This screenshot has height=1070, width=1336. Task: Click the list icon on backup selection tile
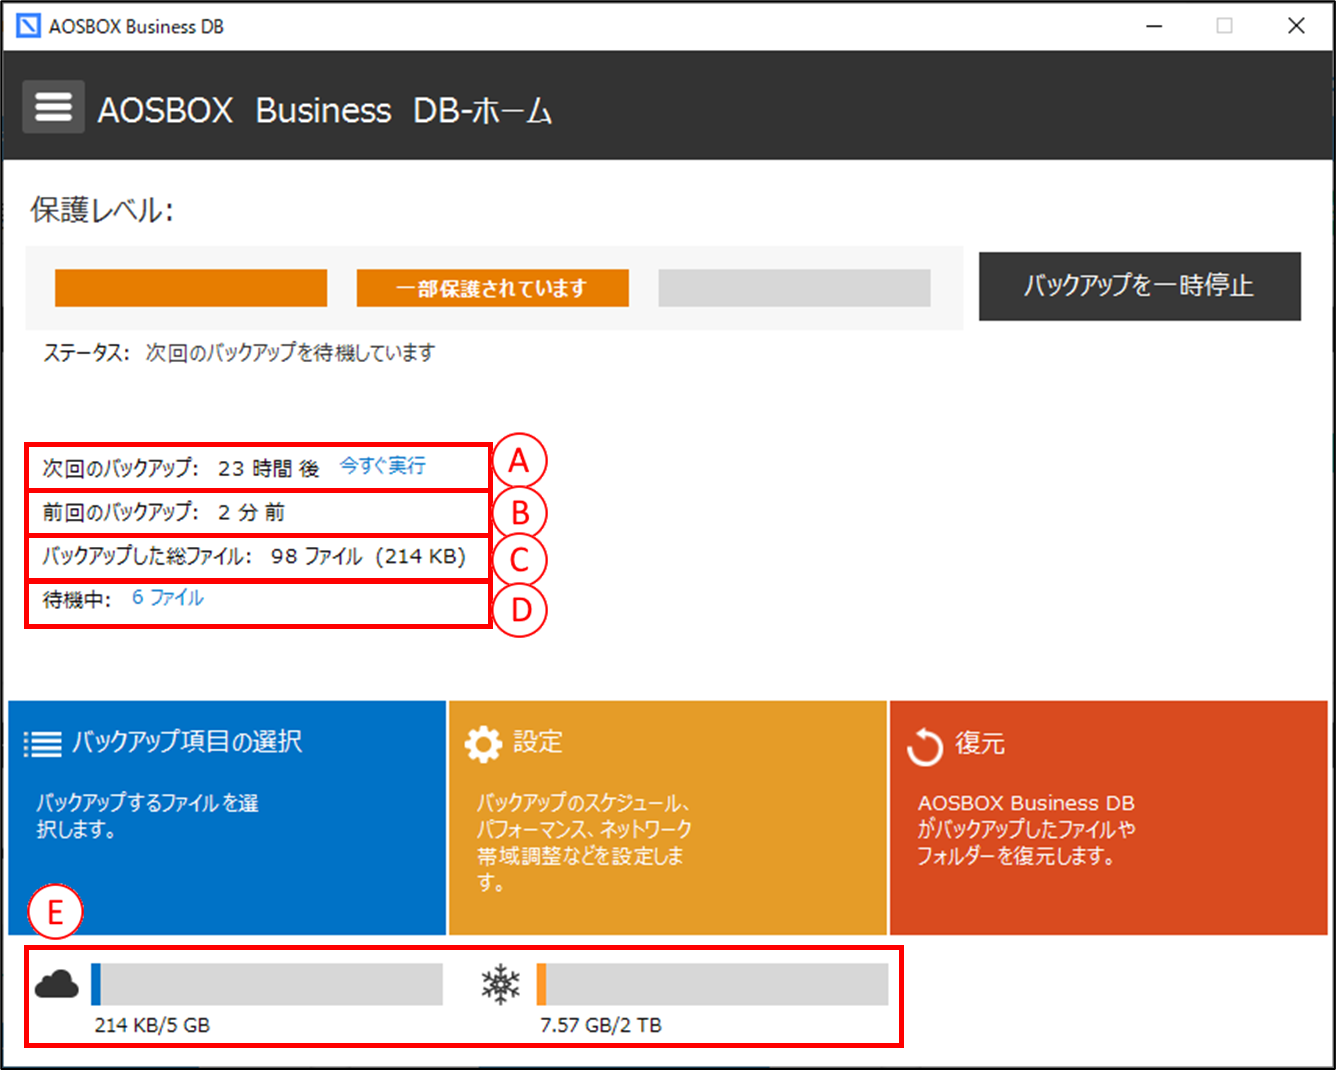tap(42, 743)
